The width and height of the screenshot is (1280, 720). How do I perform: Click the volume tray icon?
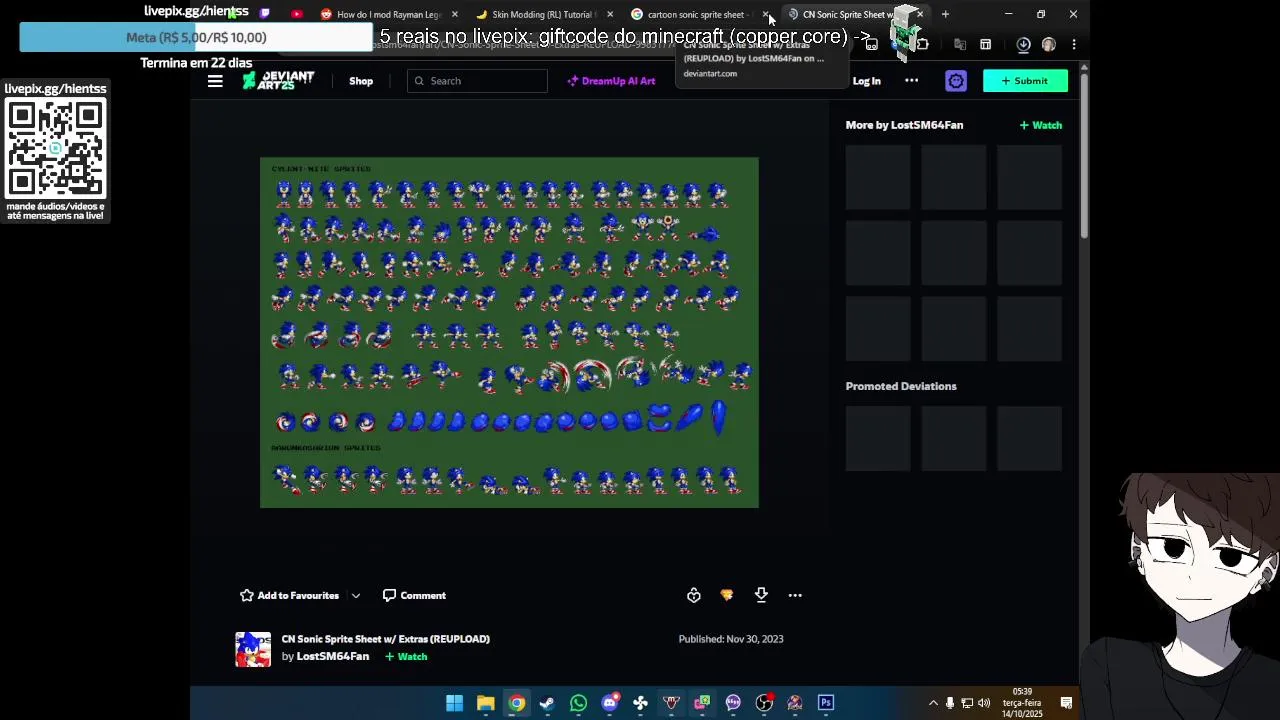pos(984,703)
